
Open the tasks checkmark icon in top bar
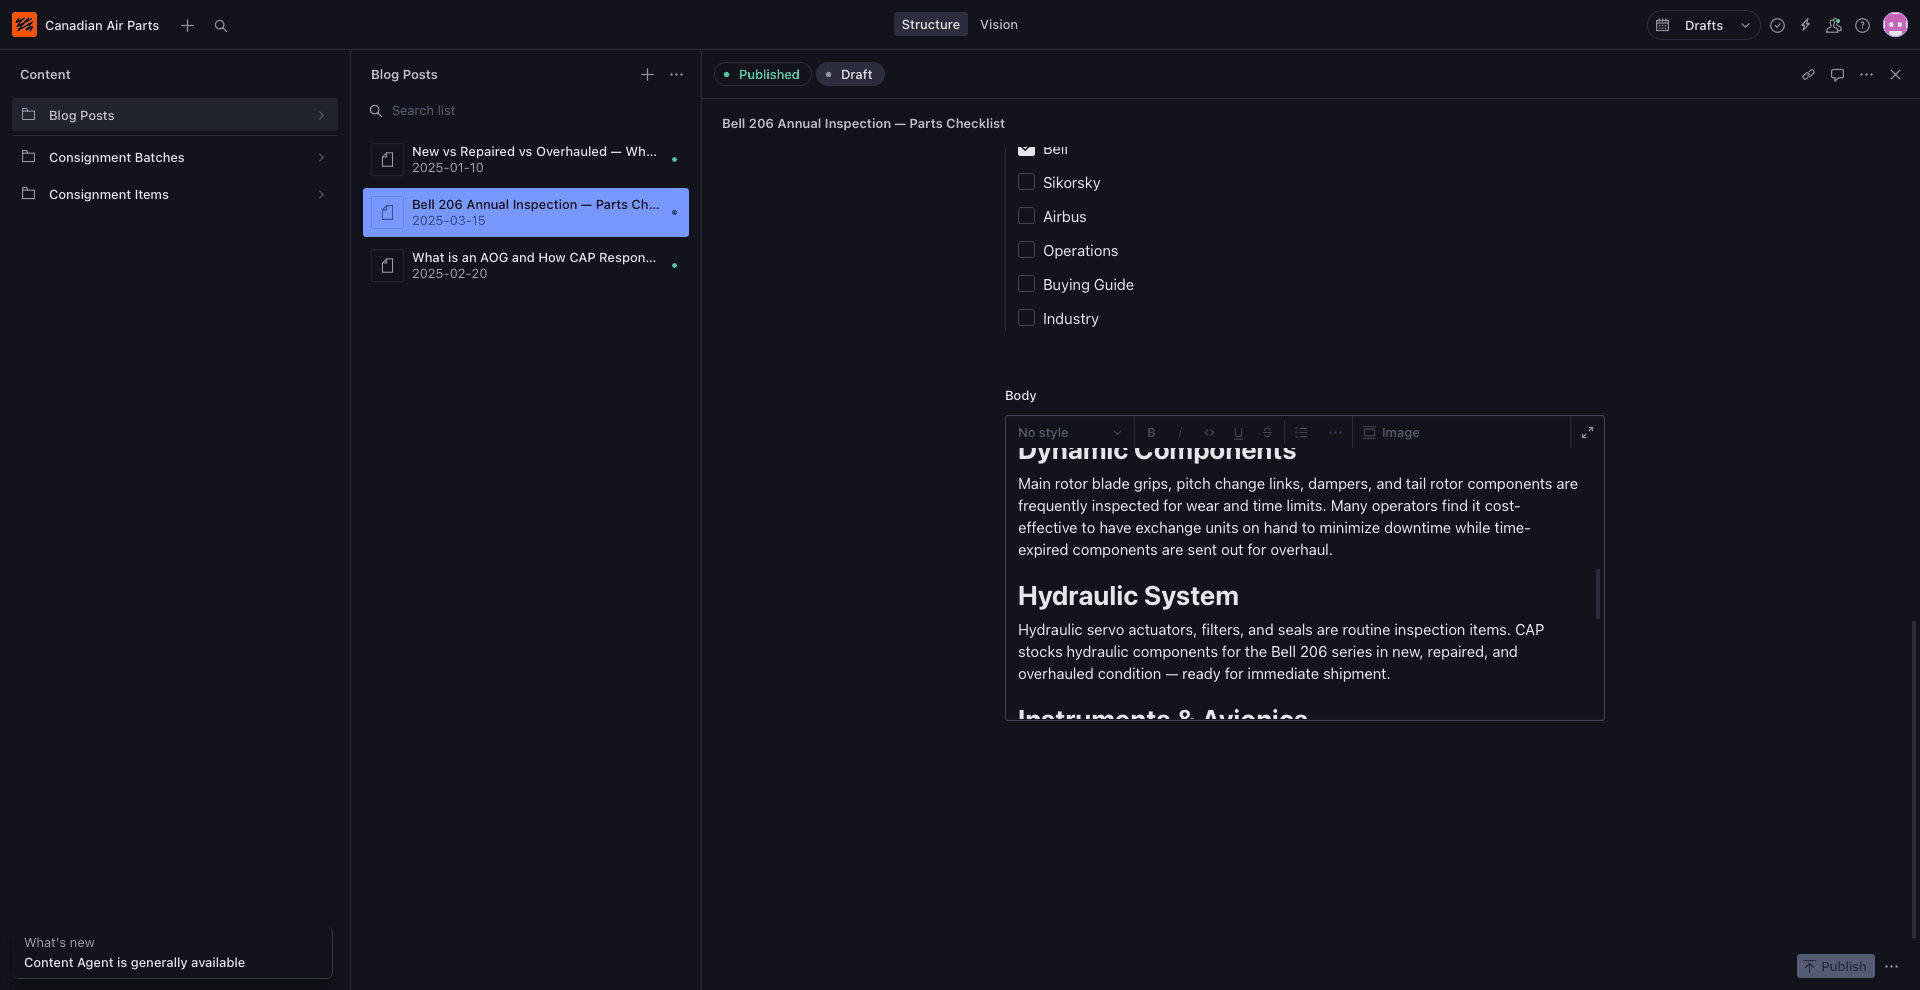[x=1777, y=25]
